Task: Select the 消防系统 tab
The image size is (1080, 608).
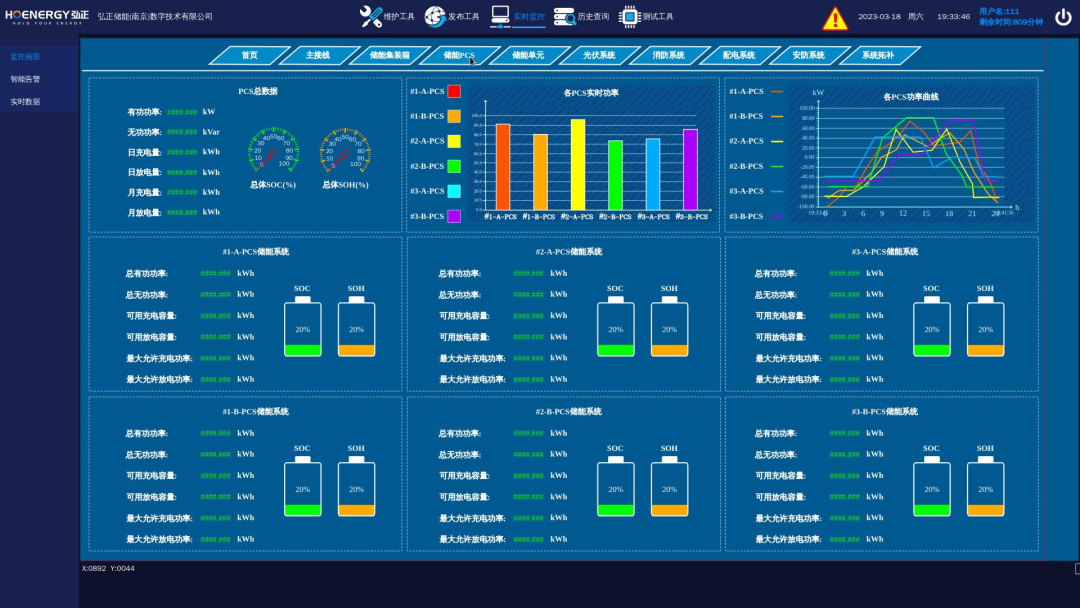Action: [x=669, y=55]
